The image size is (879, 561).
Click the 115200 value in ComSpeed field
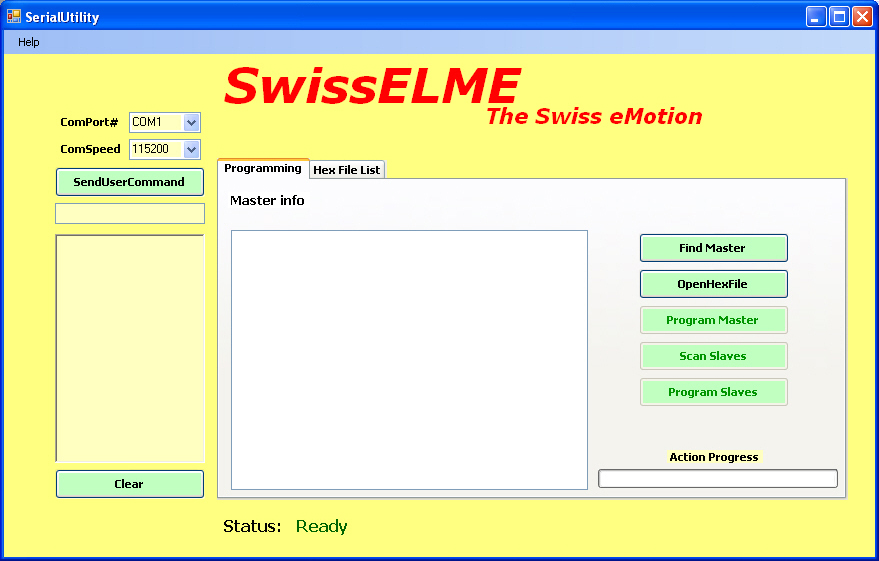[150, 149]
